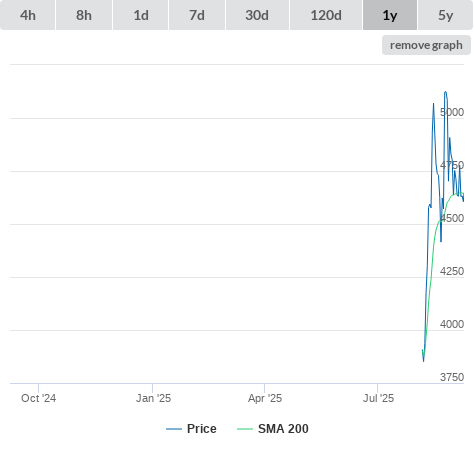Open the 5y time range
Image resolution: width=474 pixels, height=455 pixels.
(x=446, y=15)
